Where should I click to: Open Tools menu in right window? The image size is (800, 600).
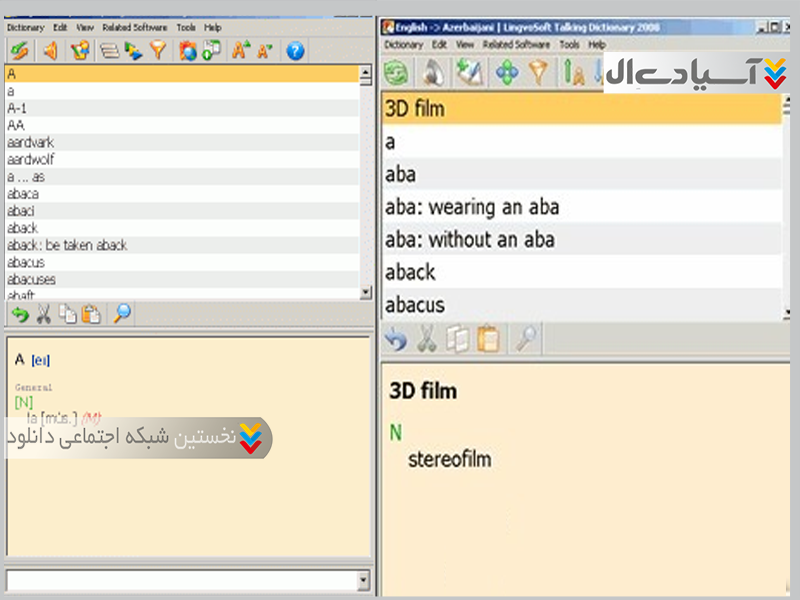[x=569, y=45]
